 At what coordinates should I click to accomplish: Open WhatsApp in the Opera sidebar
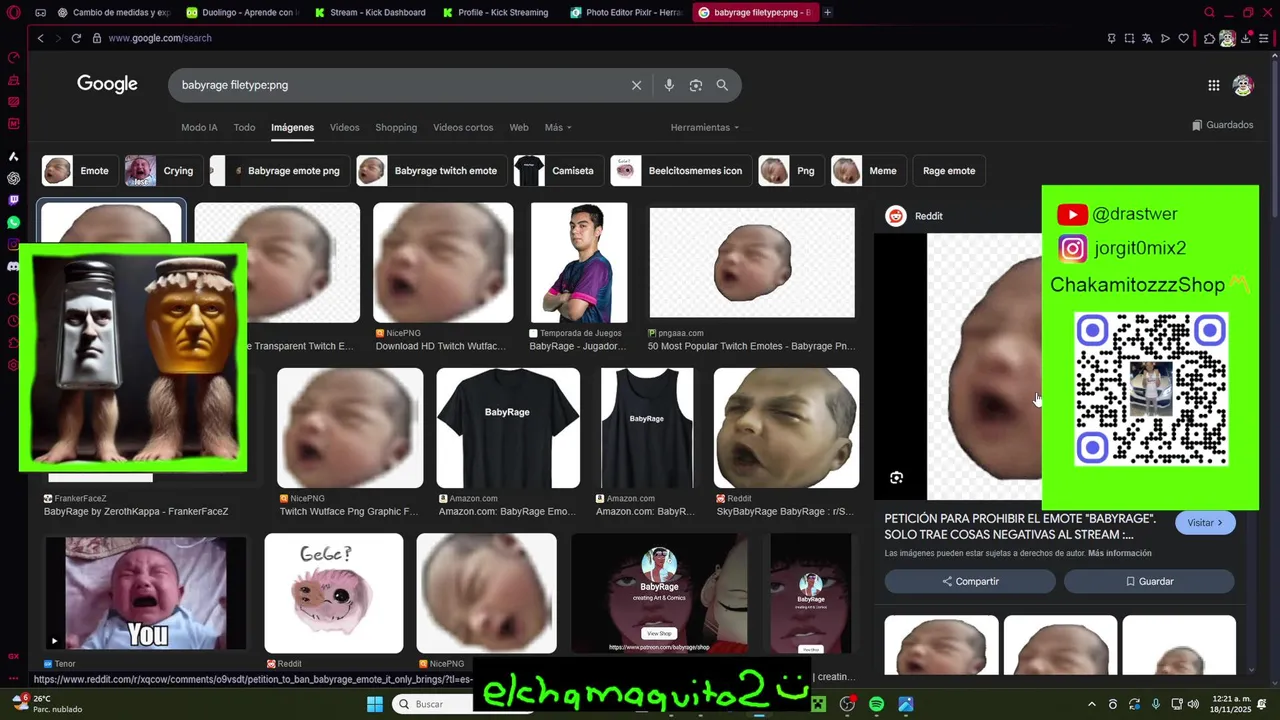[x=13, y=222]
